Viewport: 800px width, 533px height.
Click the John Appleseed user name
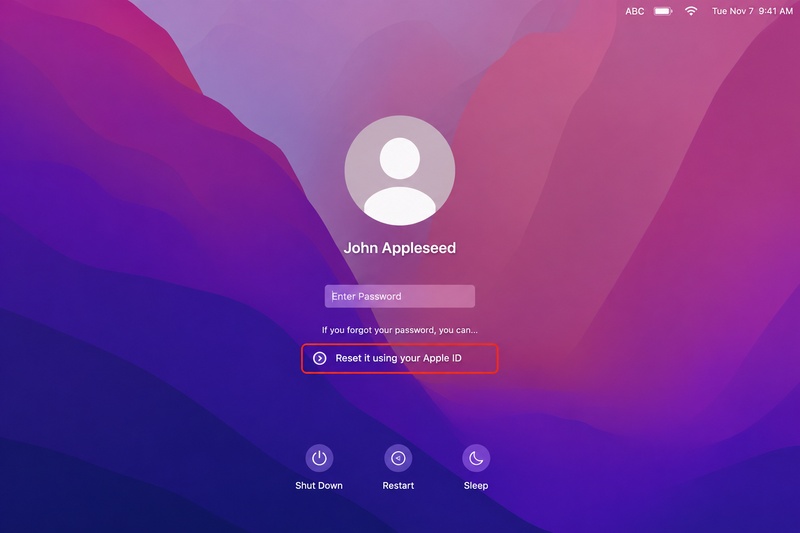399,248
